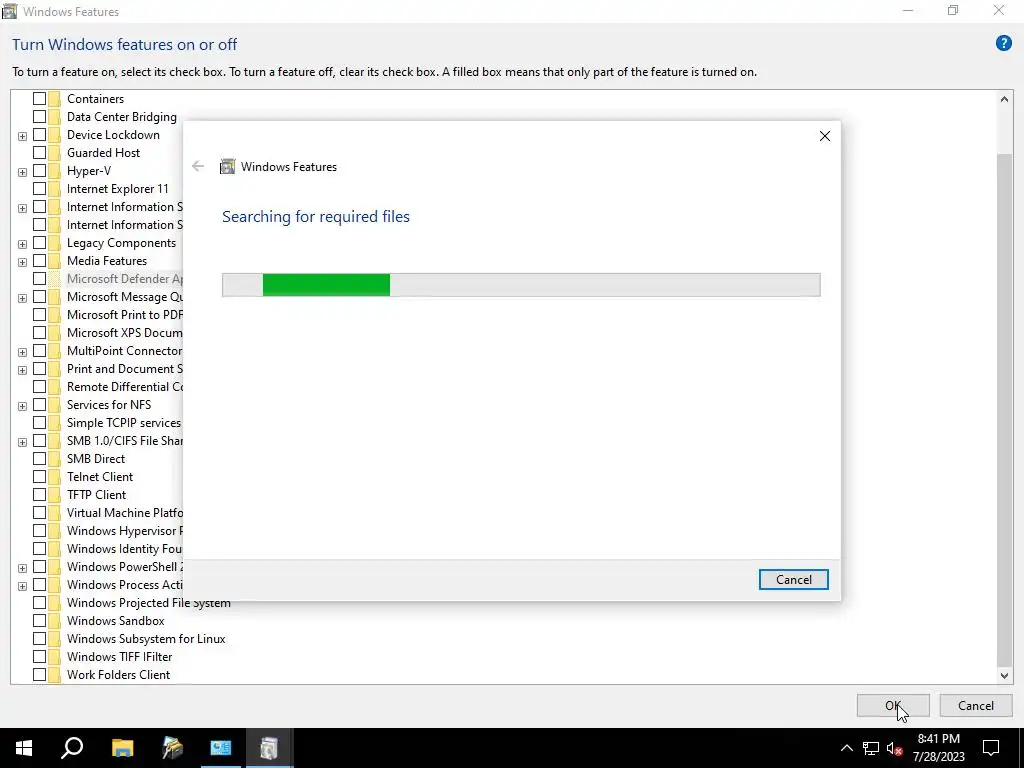Expand the Windows Process Activation node
The image size is (1024, 768).
coord(22,586)
